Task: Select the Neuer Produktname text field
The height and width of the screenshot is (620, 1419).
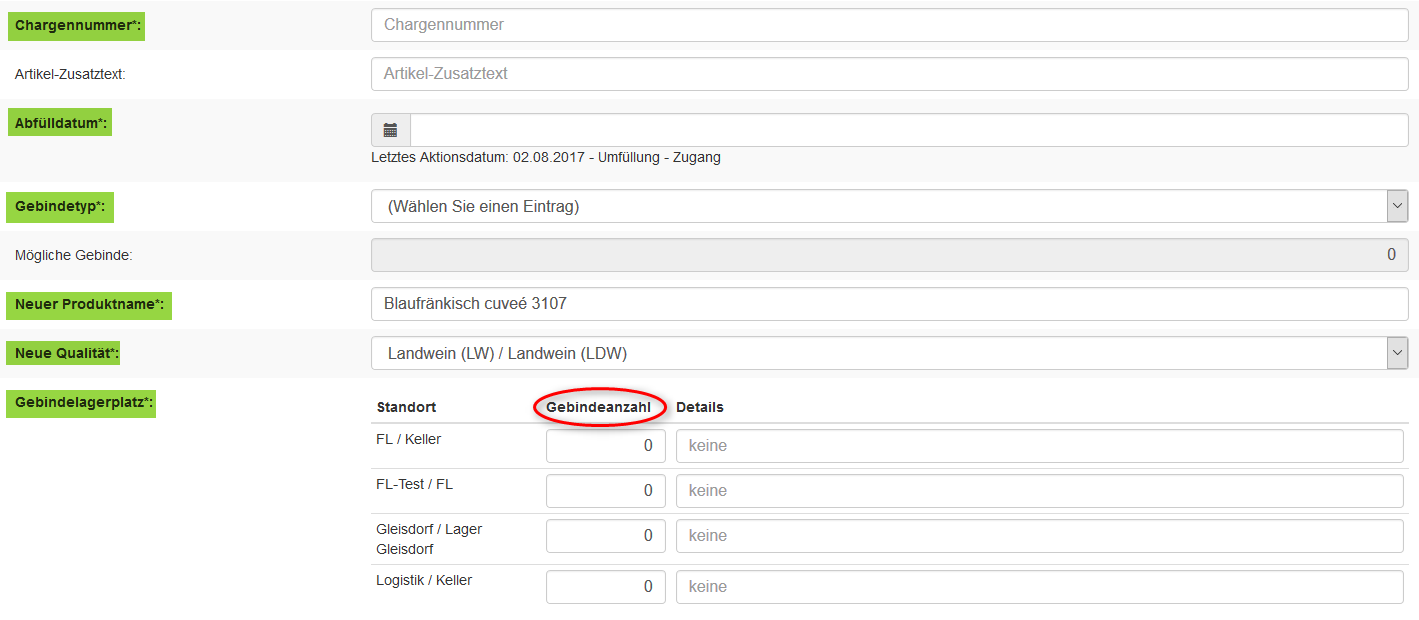Action: click(889, 304)
